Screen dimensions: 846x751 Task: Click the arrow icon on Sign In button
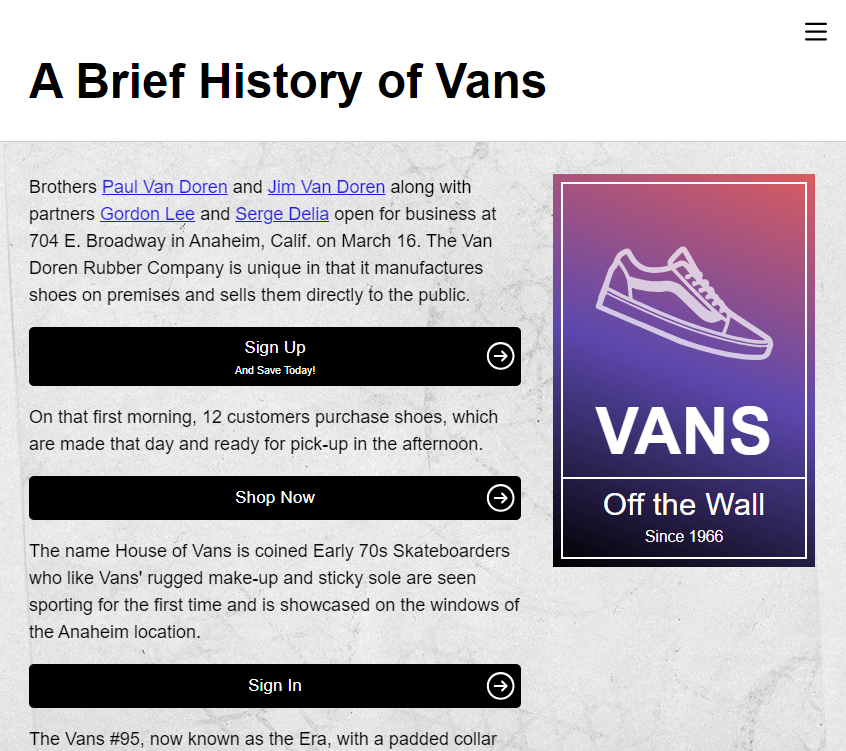pyautogui.click(x=500, y=686)
